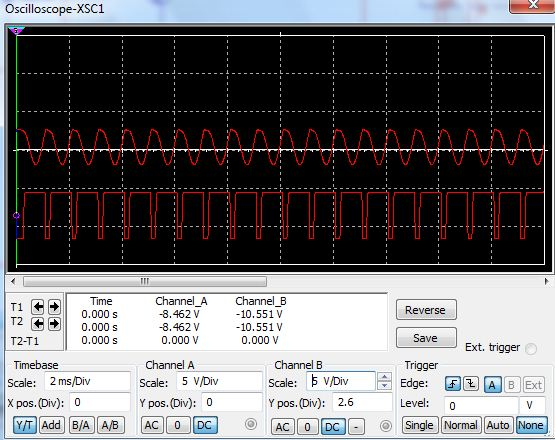Click the Channel A Scale field 5 V/Div
Screen dimensions: 555x440
click(219, 381)
